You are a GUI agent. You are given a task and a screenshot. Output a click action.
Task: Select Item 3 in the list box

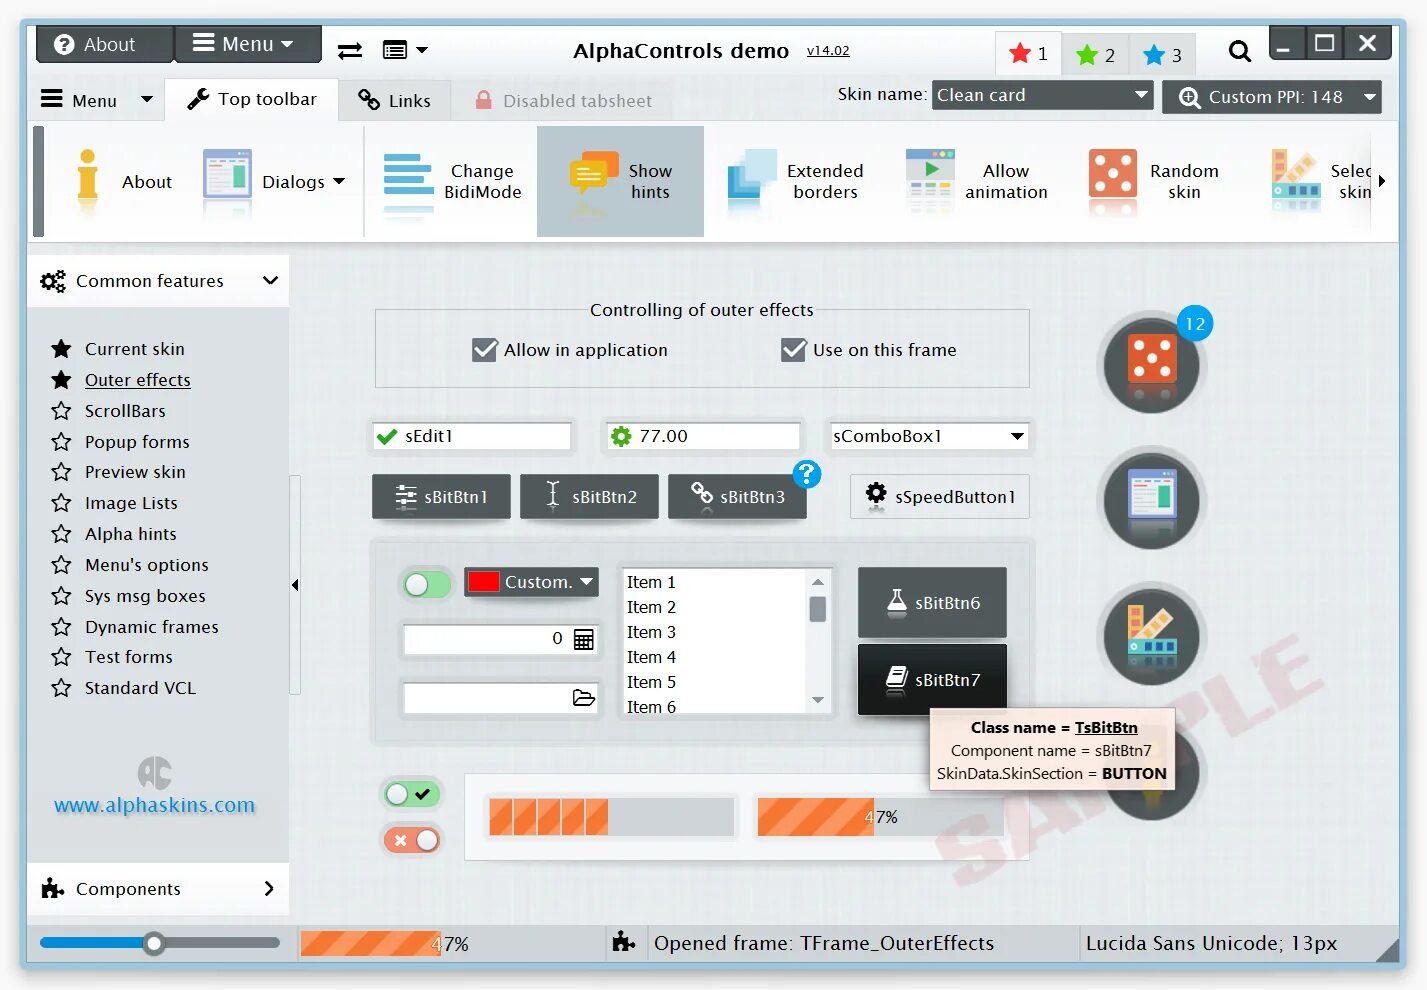pyautogui.click(x=651, y=632)
